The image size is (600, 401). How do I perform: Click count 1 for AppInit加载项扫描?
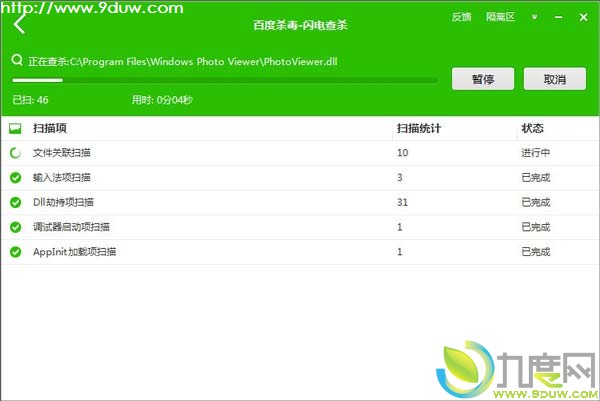point(400,252)
